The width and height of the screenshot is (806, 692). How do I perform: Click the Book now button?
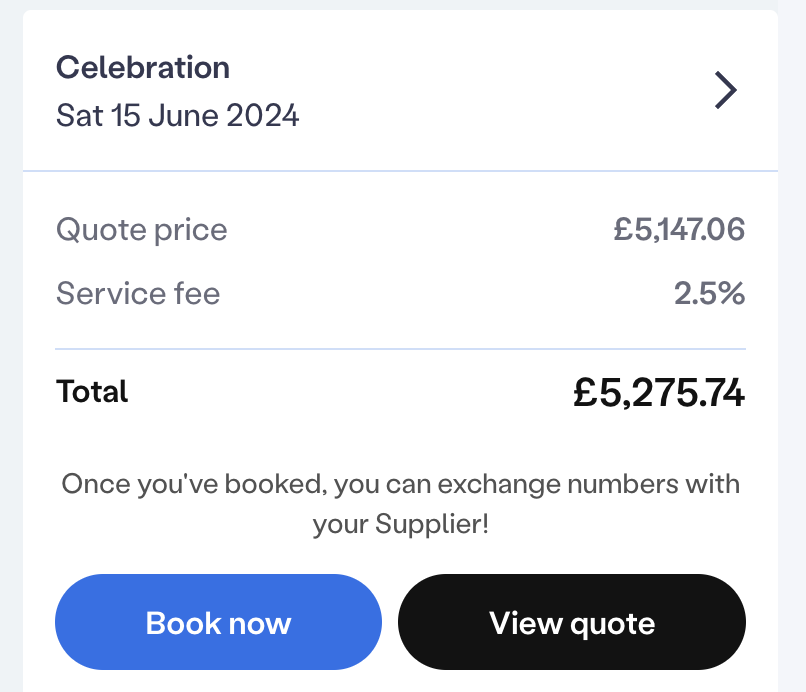218,622
